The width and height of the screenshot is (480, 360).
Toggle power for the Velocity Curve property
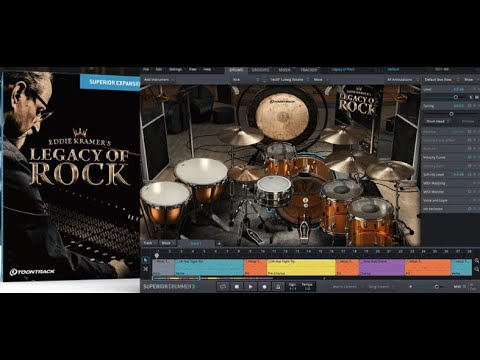[x=469, y=157]
